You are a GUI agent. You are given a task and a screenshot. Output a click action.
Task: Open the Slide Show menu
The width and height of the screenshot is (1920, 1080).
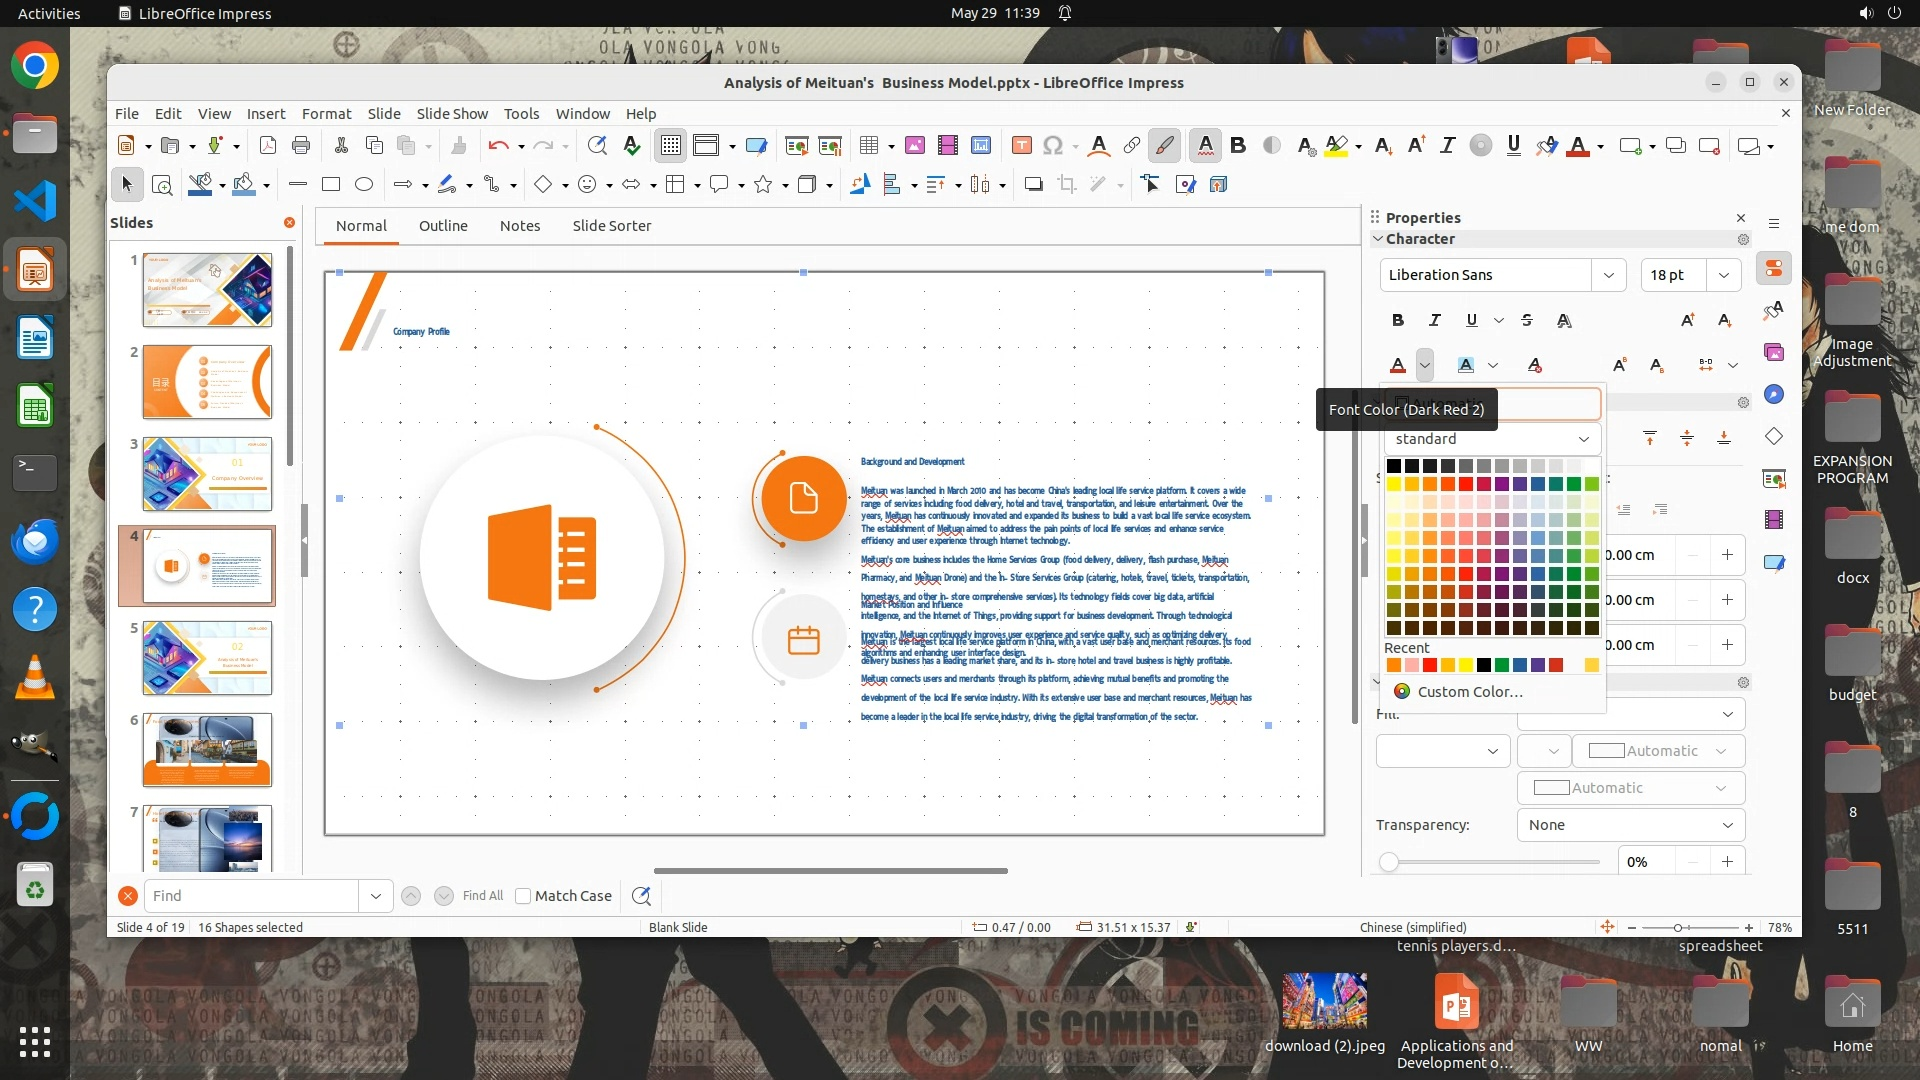[452, 114]
